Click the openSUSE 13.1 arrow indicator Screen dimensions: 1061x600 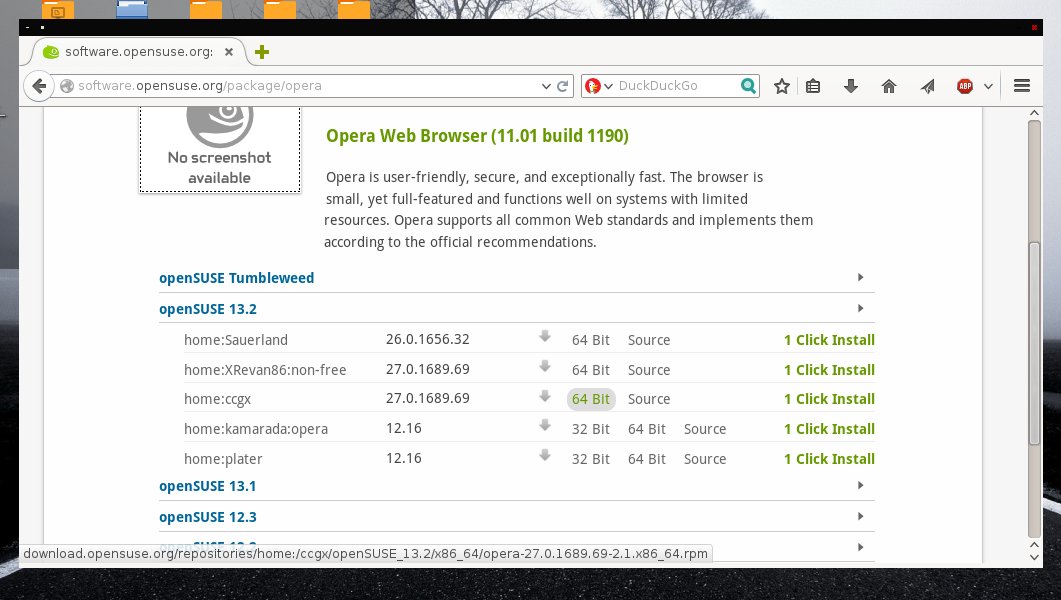[860, 486]
